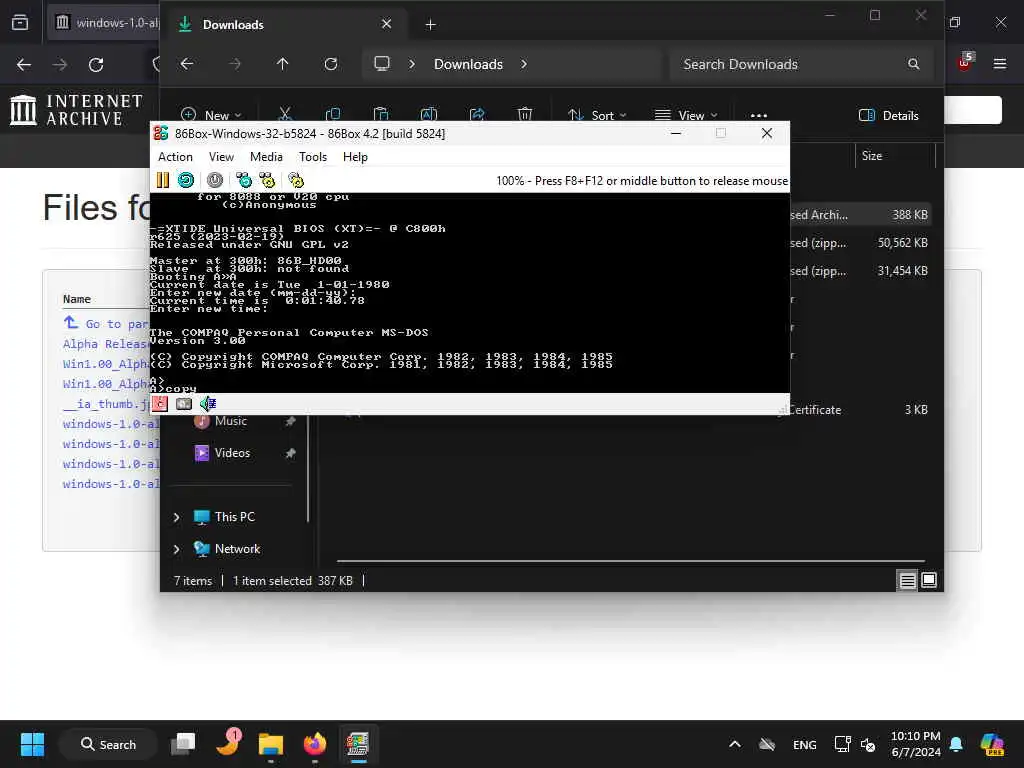Open the __ia_thumb file link
Viewport: 1024px width, 768px height.
106,404
